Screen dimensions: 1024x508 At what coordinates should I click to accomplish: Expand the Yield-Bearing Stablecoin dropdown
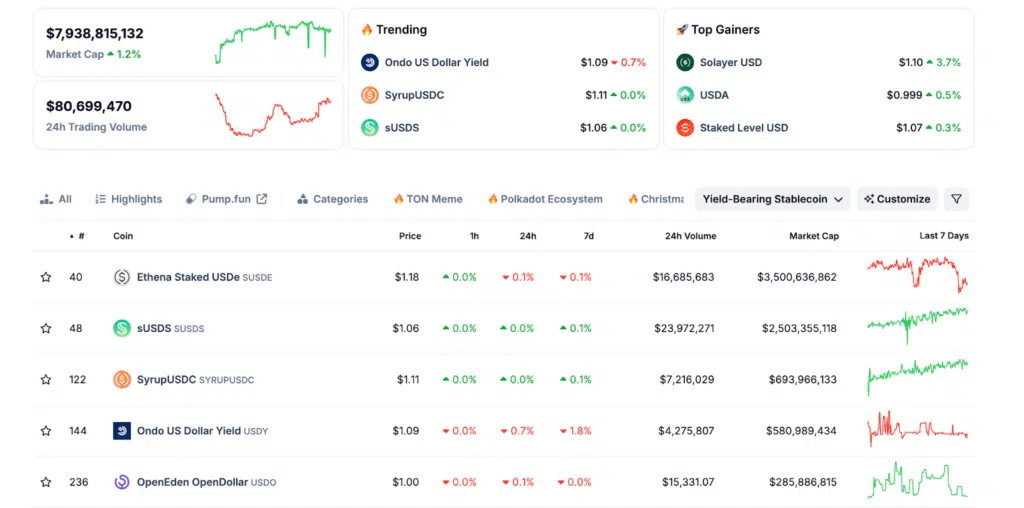tap(772, 199)
